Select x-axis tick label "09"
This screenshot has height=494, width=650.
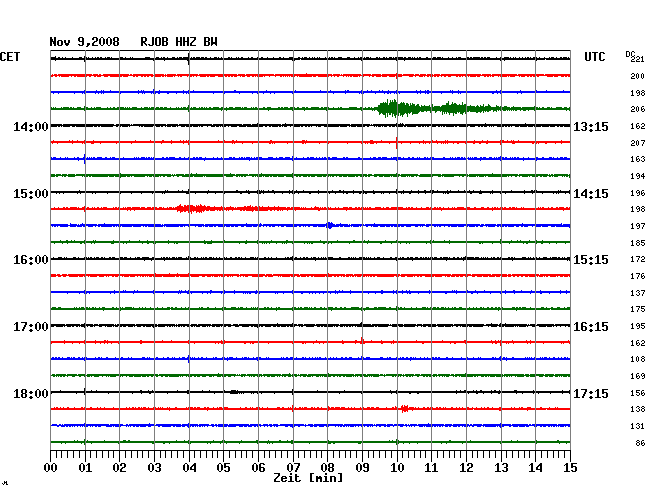coord(362,468)
